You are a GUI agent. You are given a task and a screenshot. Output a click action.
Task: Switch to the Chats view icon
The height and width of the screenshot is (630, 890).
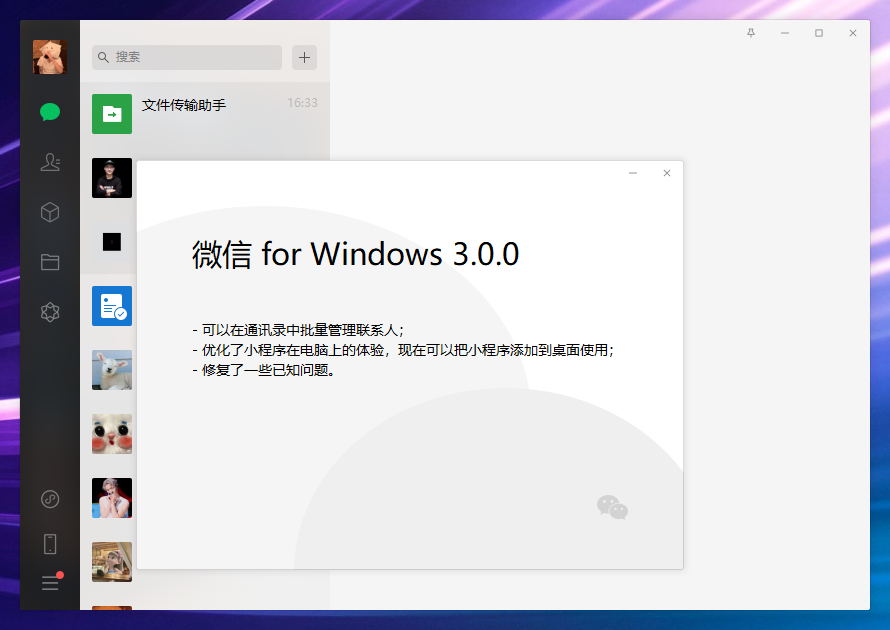pos(50,112)
